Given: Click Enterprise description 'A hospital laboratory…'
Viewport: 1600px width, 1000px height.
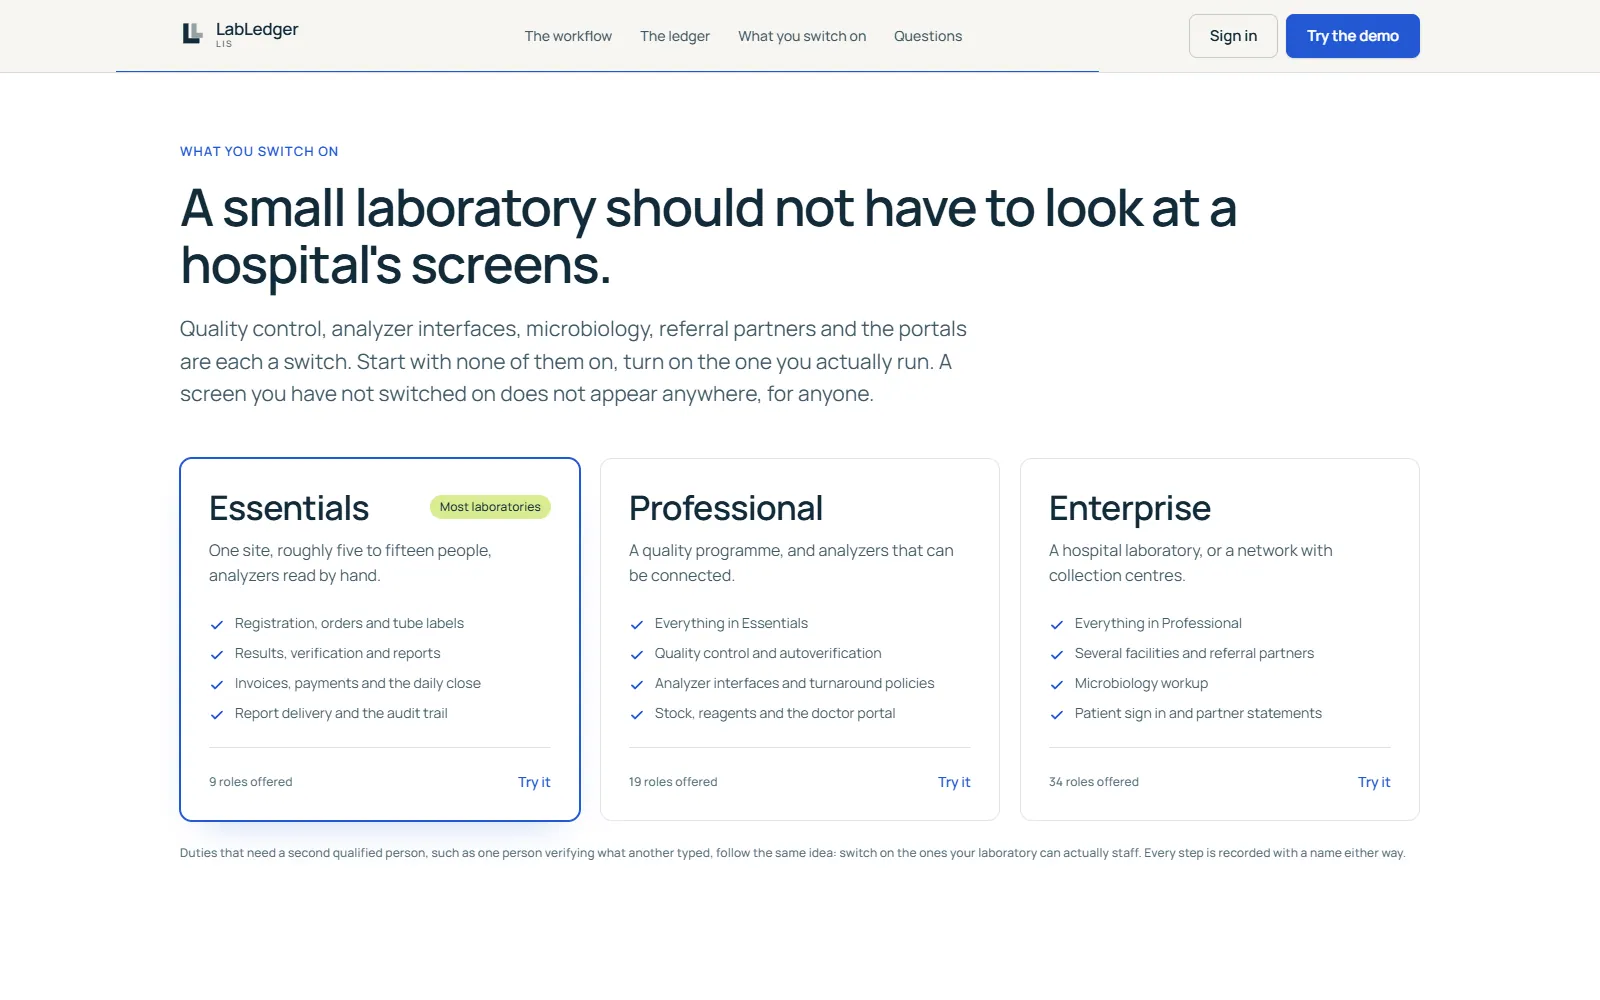Looking at the screenshot, I should click(1190, 563).
